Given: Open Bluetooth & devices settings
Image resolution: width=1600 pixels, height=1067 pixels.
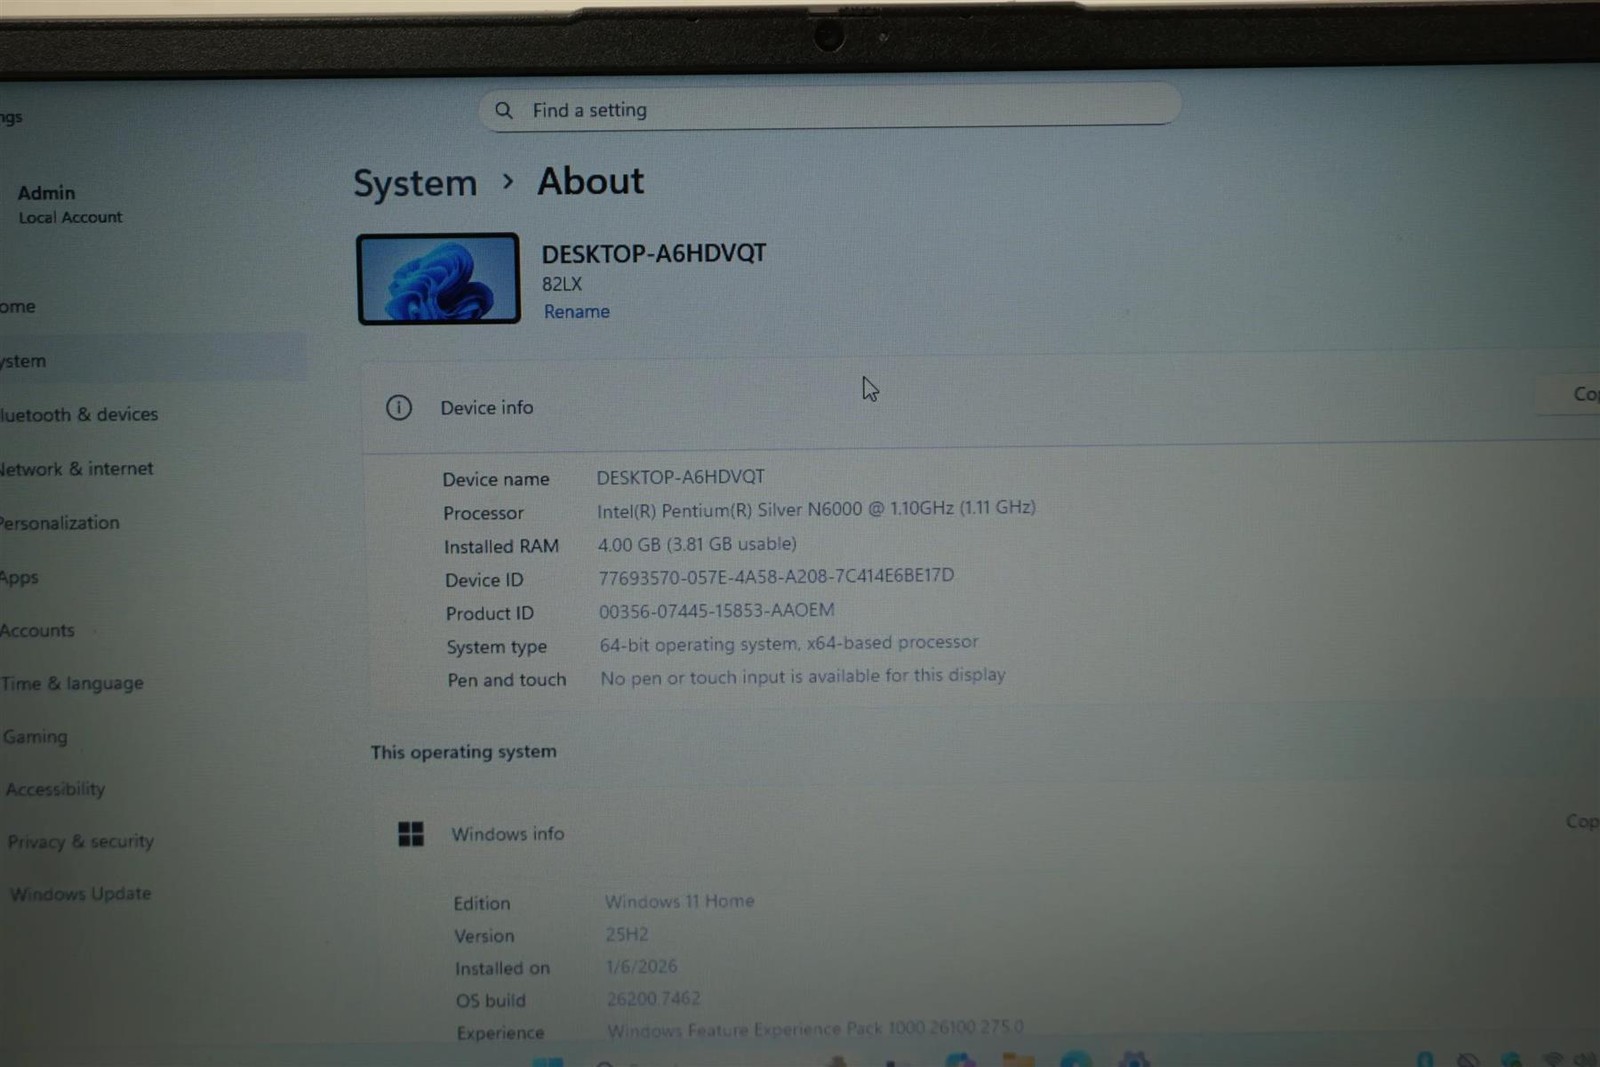Looking at the screenshot, I should (x=80, y=414).
